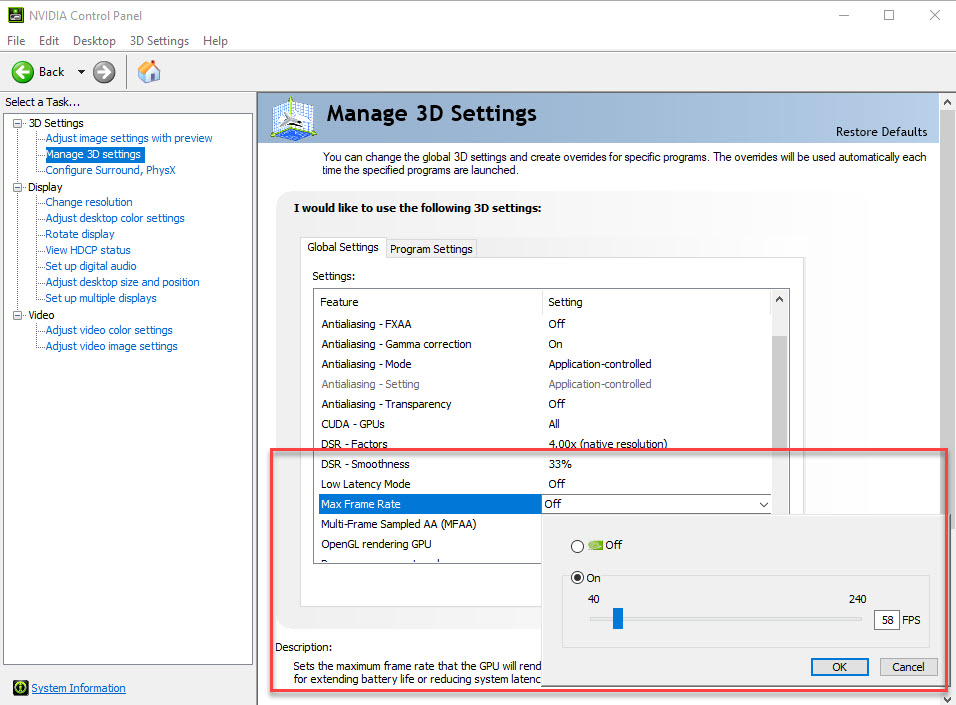The width and height of the screenshot is (956, 705).
Task: Select Antialiasing - Gamma correction row
Action: point(545,344)
